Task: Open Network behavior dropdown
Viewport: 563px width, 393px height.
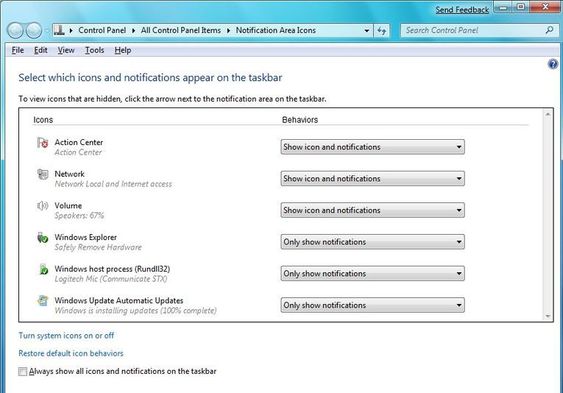Action: 372,178
